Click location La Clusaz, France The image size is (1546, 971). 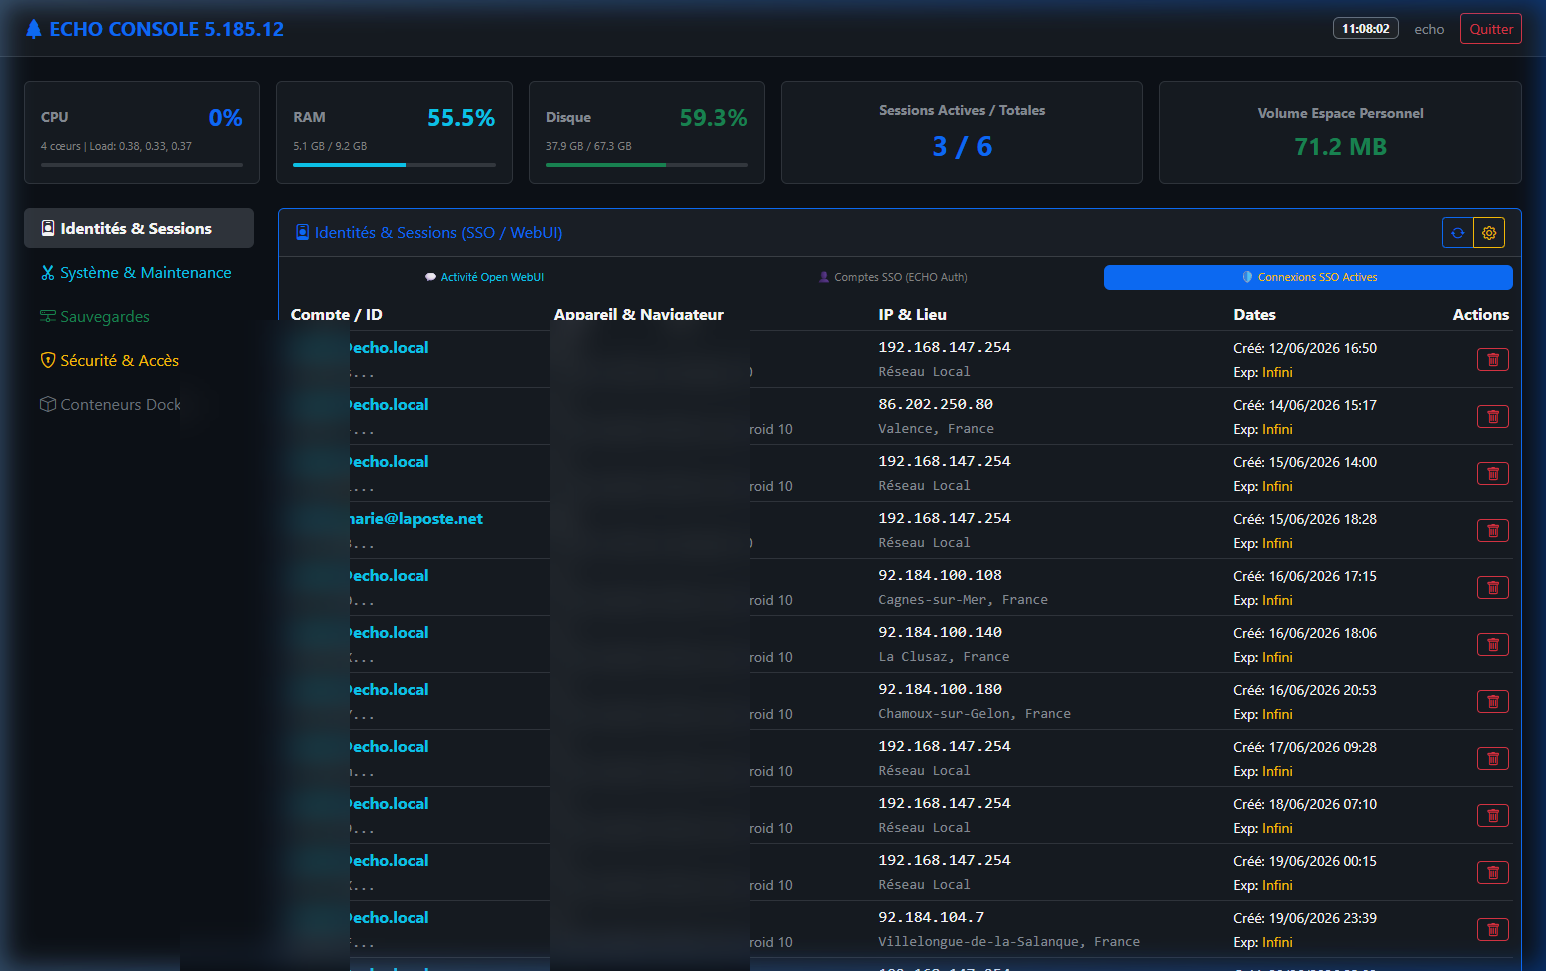pos(944,657)
